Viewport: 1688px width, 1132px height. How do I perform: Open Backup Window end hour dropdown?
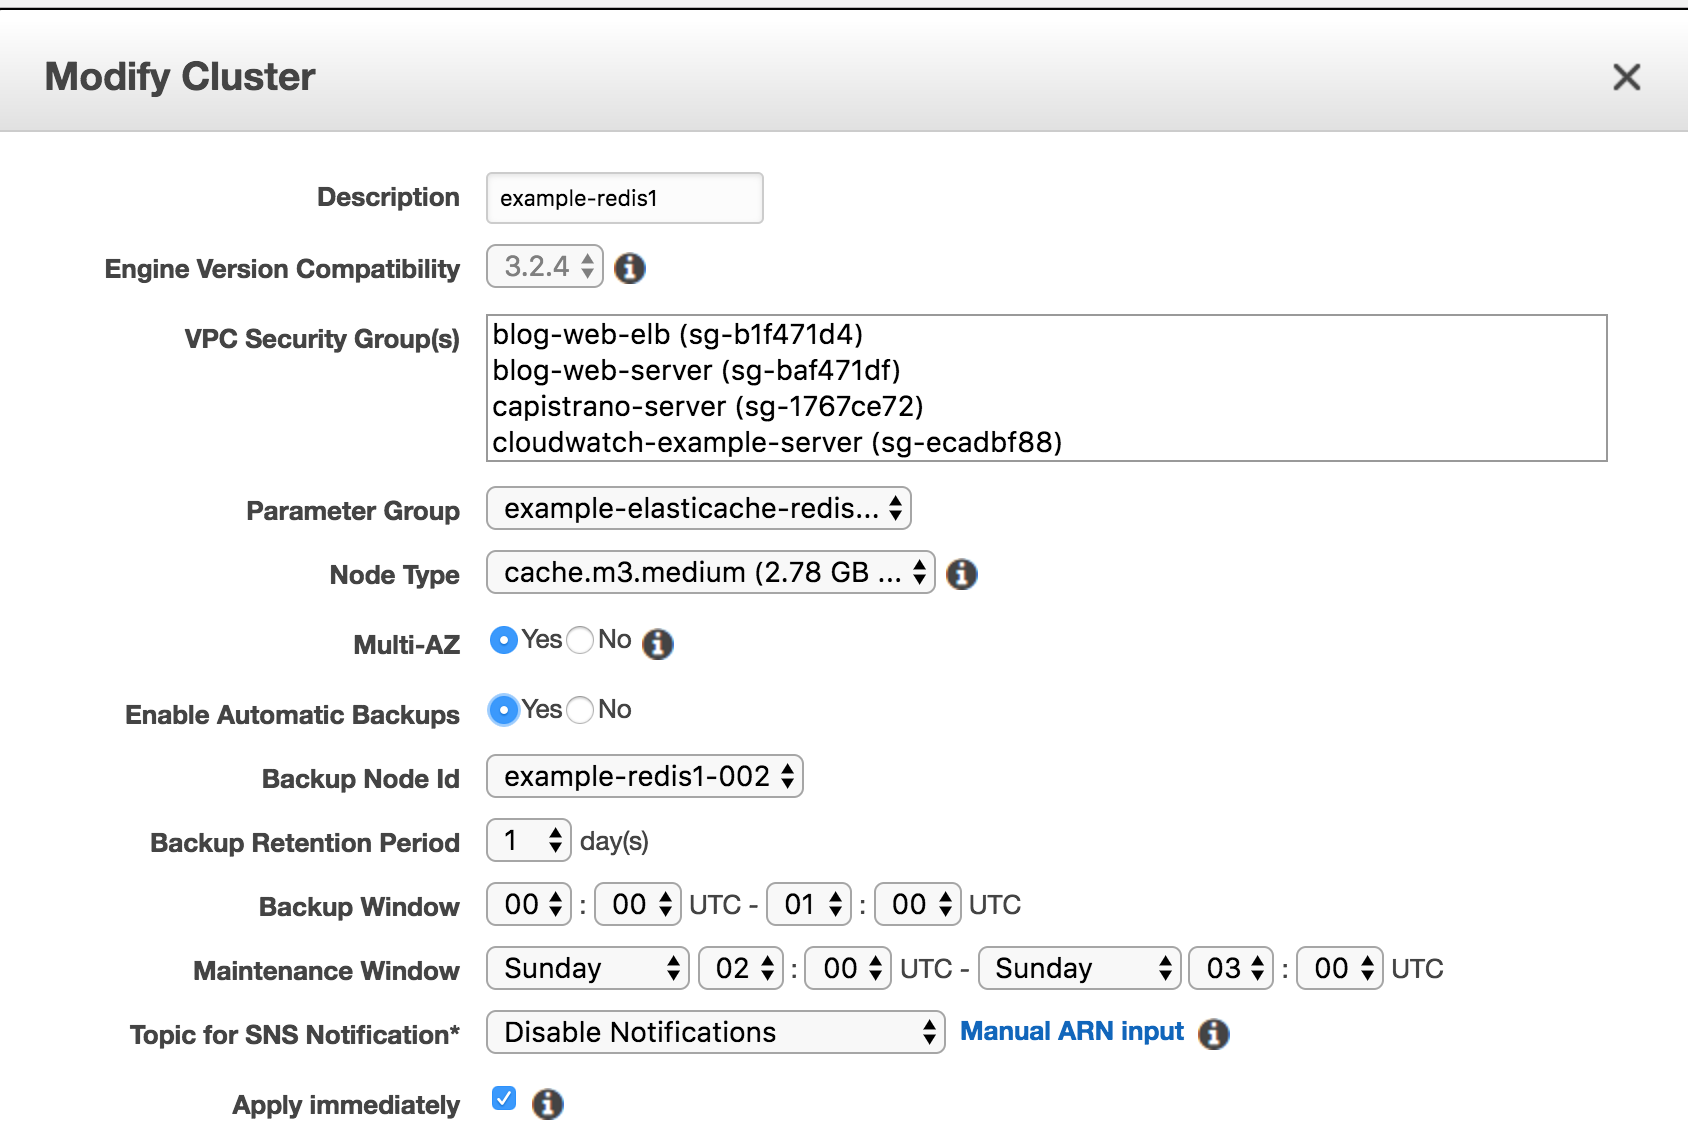click(809, 904)
